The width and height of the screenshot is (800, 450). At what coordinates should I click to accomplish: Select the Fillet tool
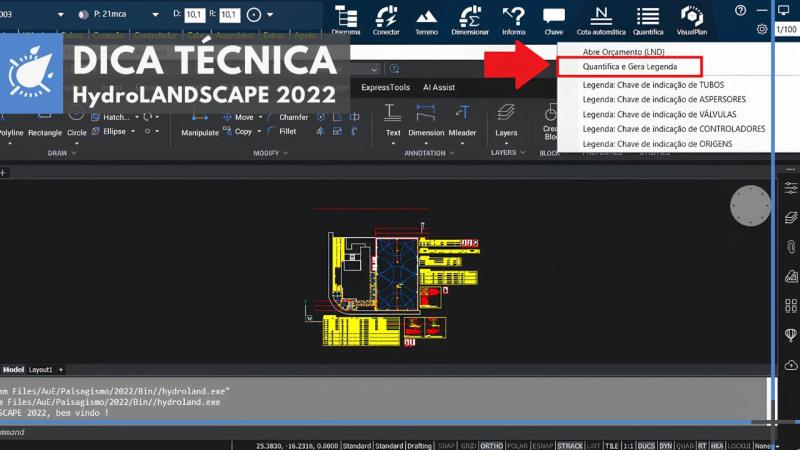point(282,131)
